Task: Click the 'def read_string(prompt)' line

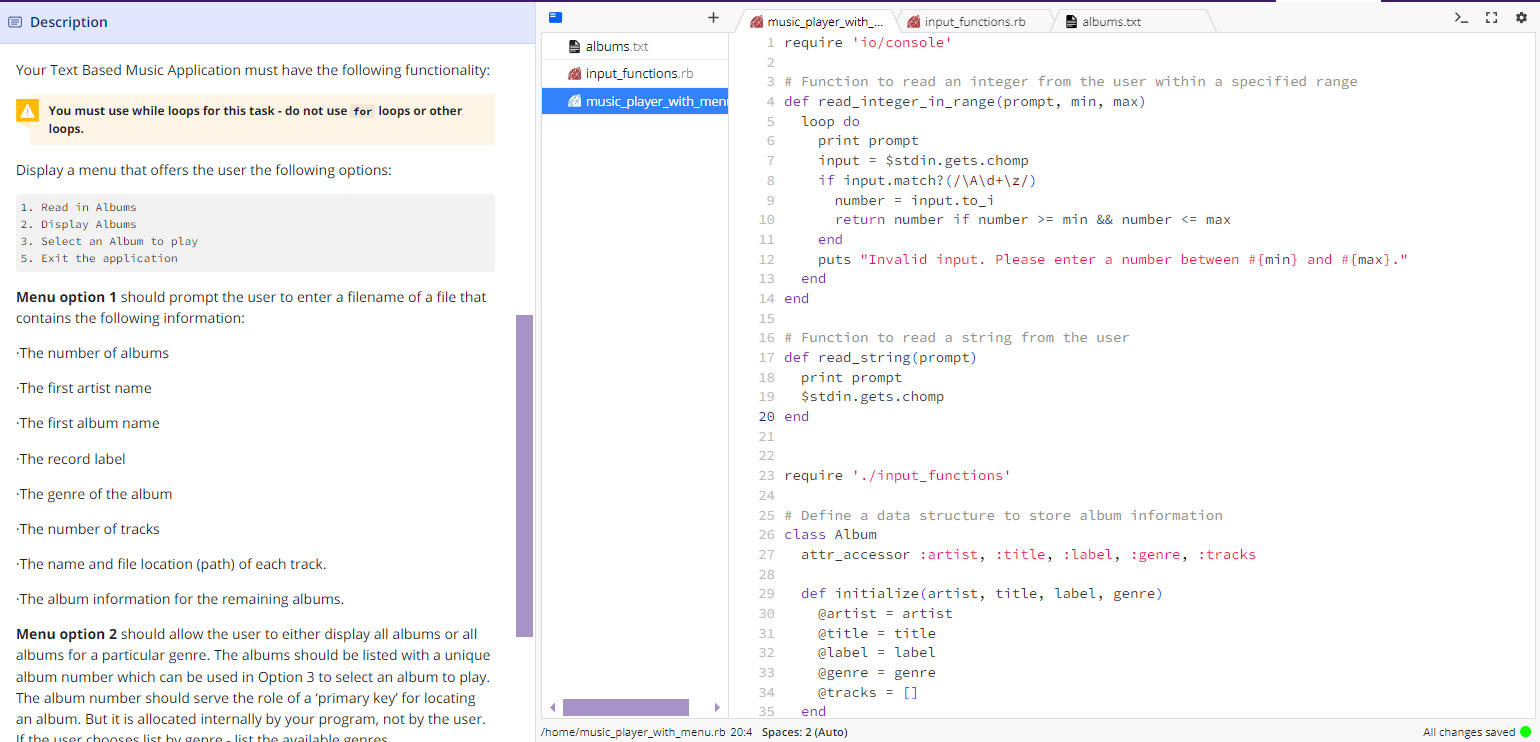Action: pos(880,358)
